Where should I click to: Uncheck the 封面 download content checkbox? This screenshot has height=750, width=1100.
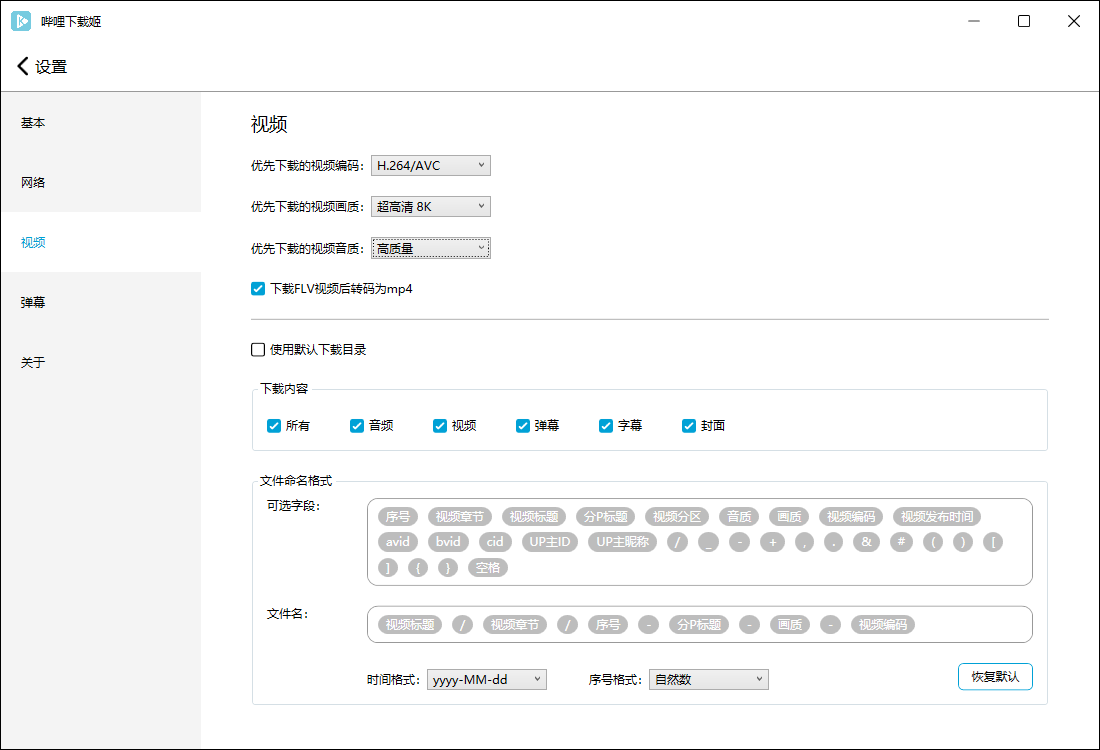tap(689, 426)
